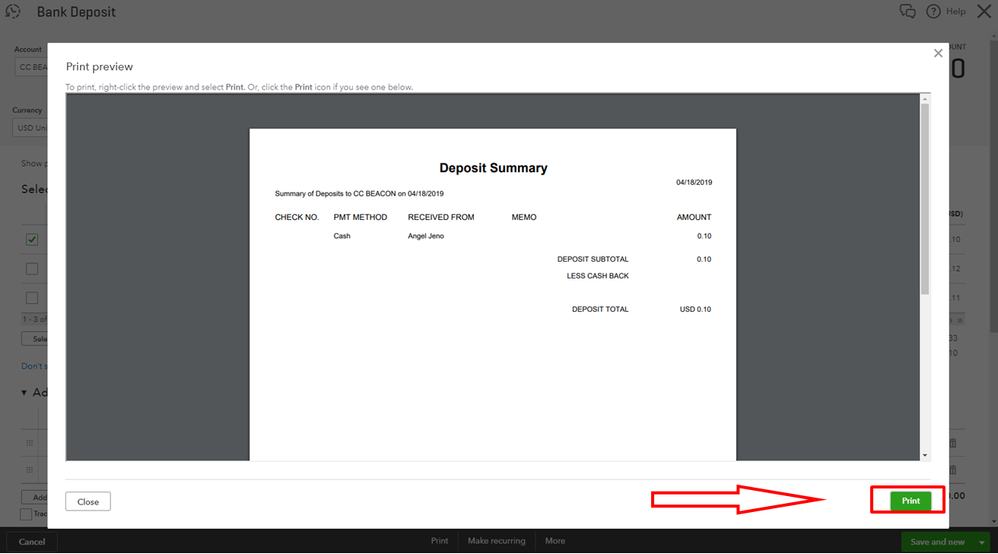Screen dimensions: 998x554
Task: Dismiss the Print preview dialog with X
Action: 938,53
